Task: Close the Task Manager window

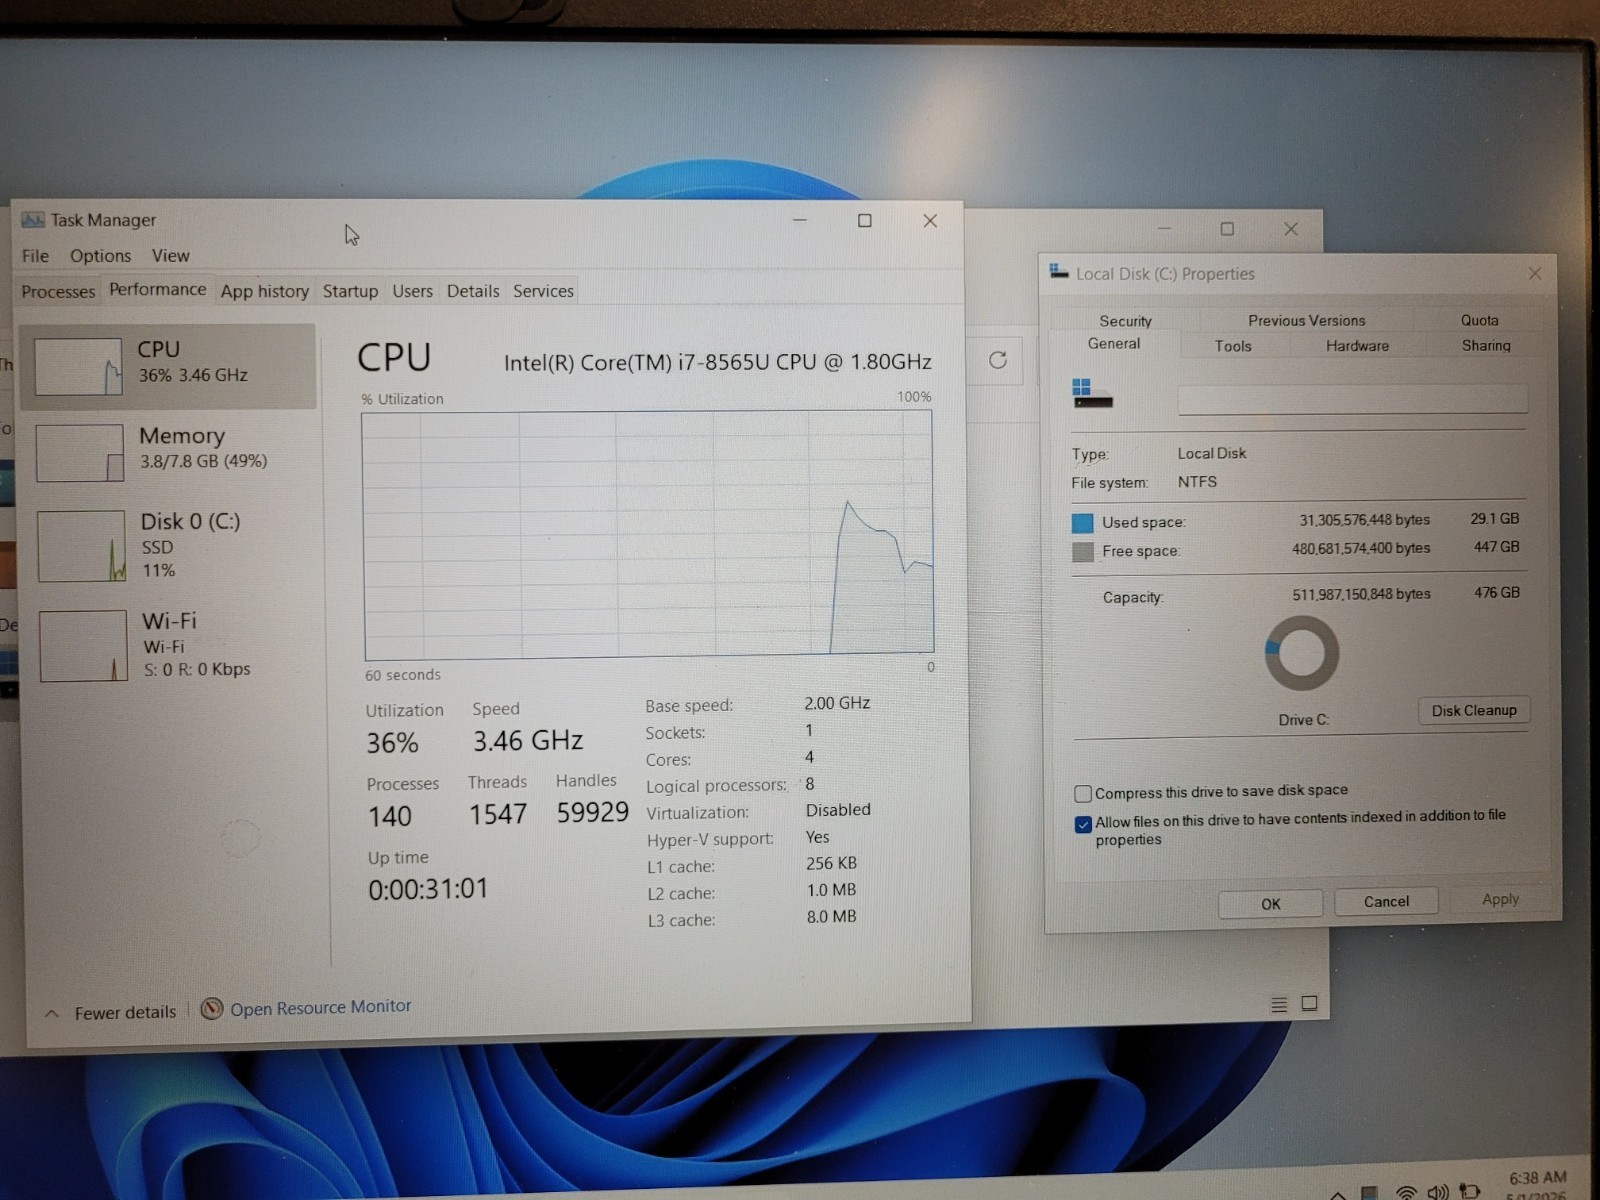Action: click(x=930, y=221)
